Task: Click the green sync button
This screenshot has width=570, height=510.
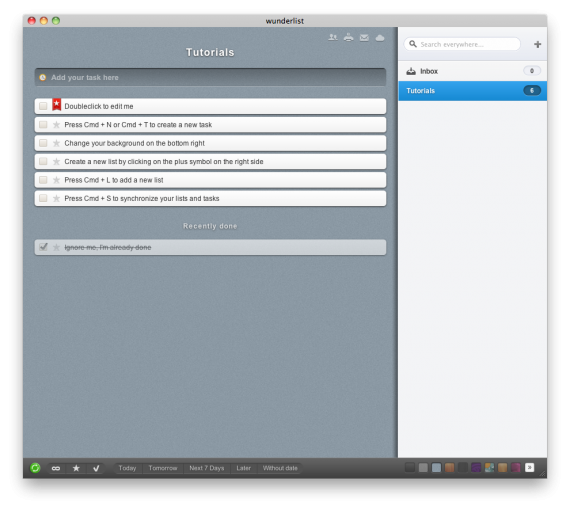Action: (35, 468)
